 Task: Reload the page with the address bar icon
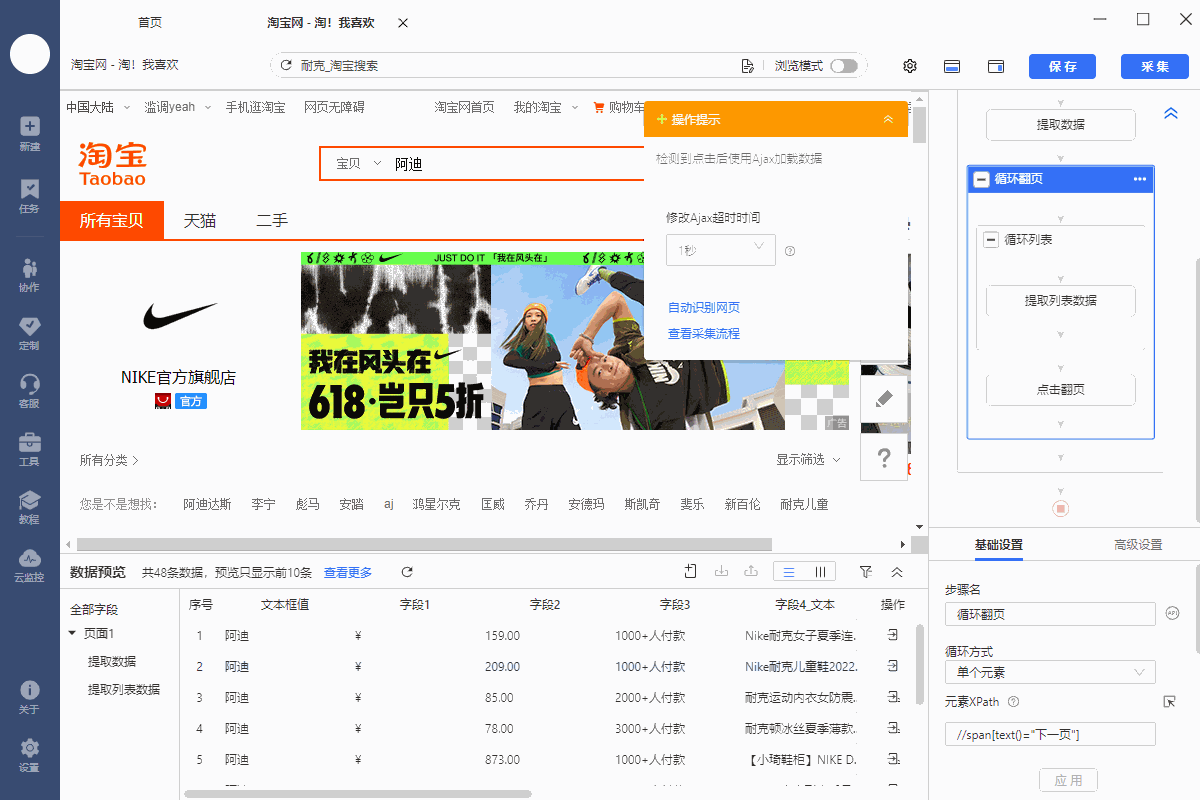click(287, 66)
